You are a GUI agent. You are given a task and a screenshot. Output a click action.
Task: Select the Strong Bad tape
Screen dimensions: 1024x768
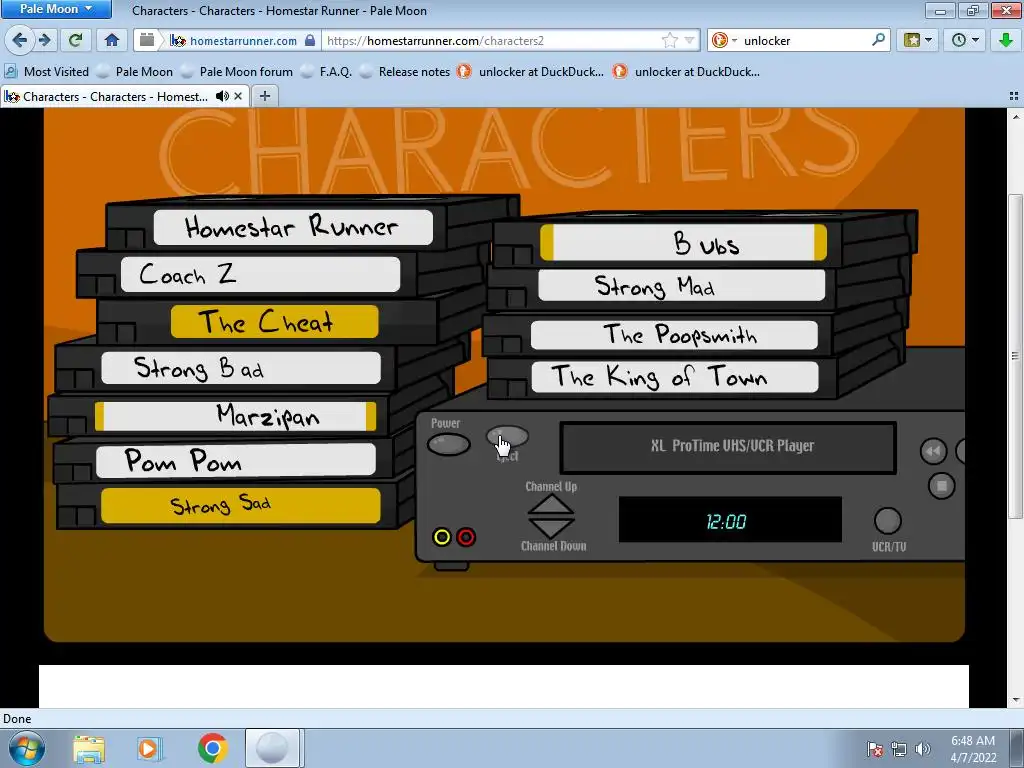240,368
